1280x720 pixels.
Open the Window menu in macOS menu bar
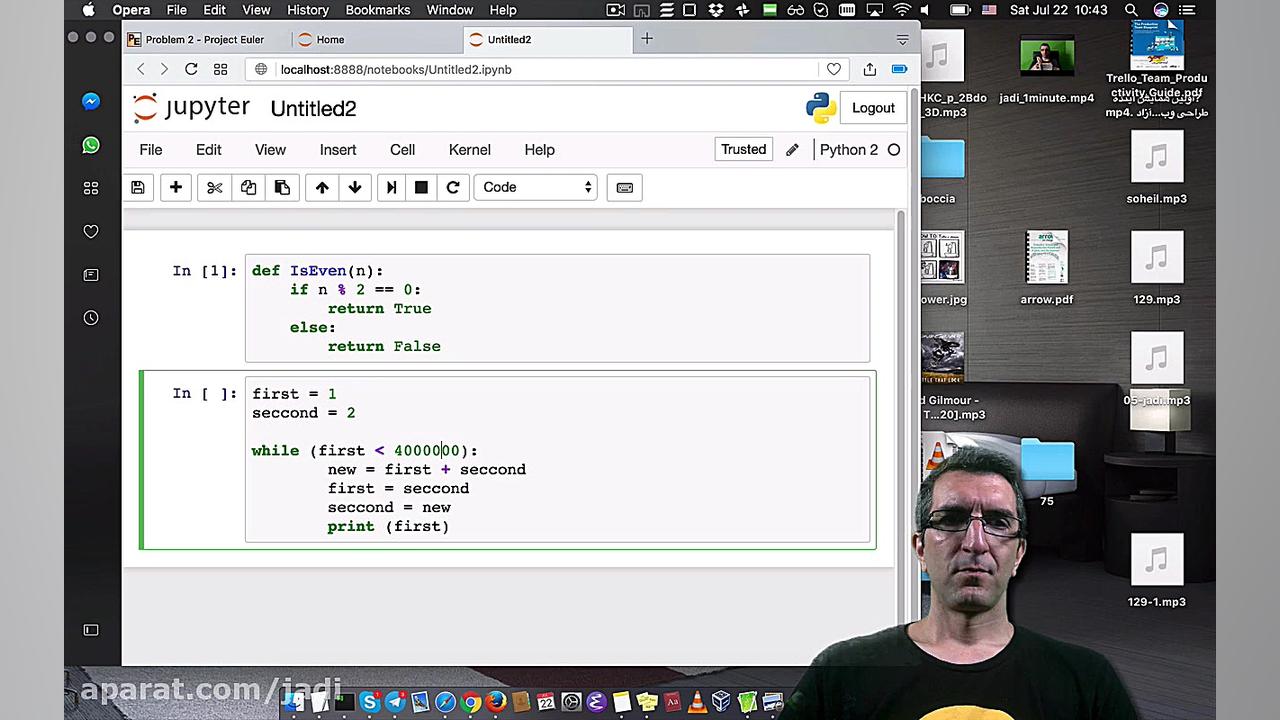(x=450, y=10)
